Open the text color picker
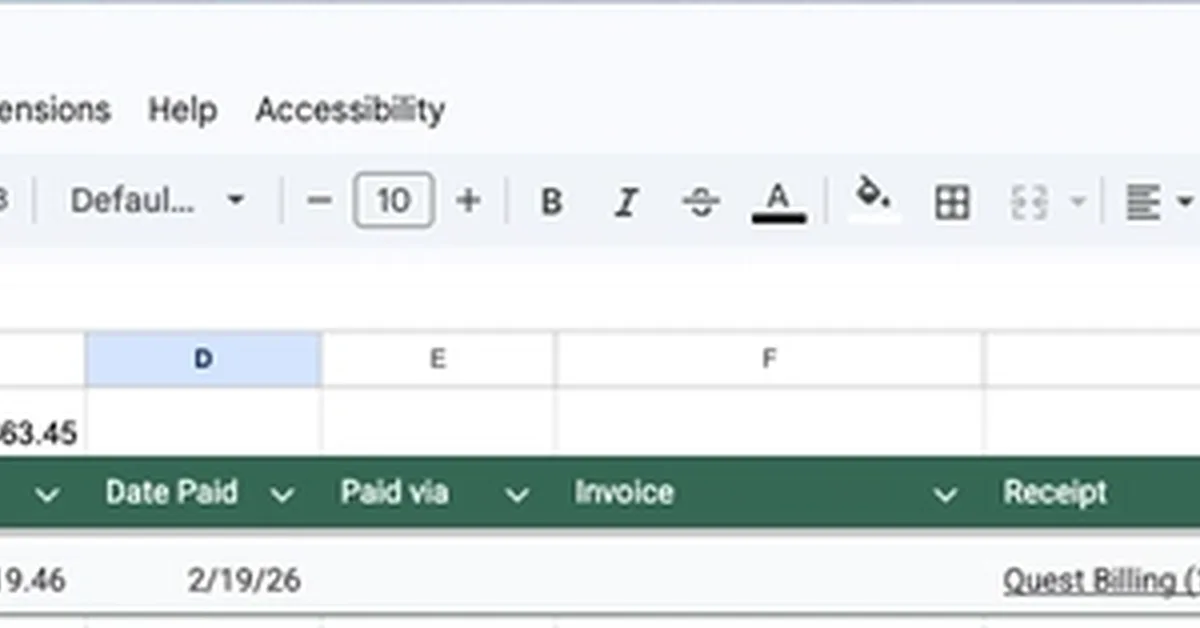The width and height of the screenshot is (1200, 628). pyautogui.click(x=777, y=201)
